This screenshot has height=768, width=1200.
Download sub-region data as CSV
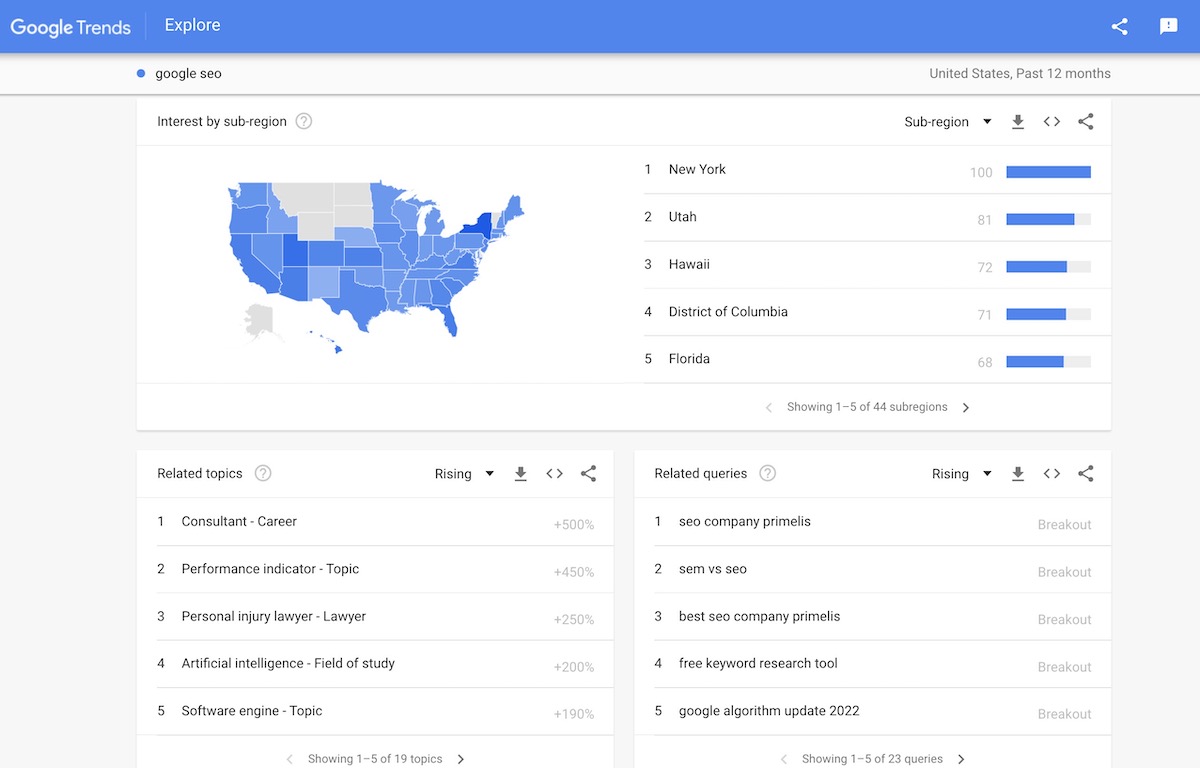(1018, 121)
